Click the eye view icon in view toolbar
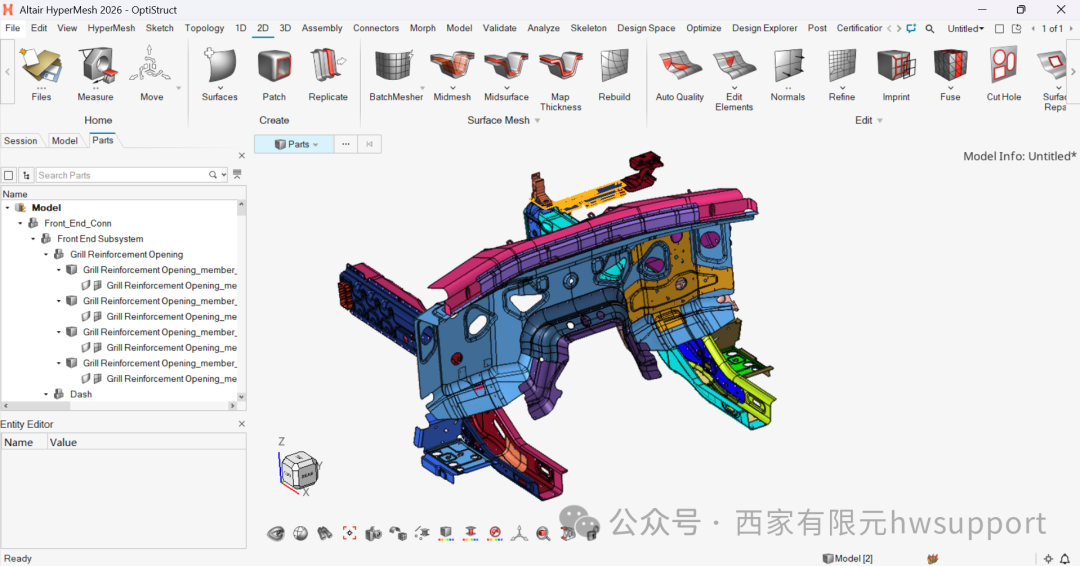 tap(276, 533)
